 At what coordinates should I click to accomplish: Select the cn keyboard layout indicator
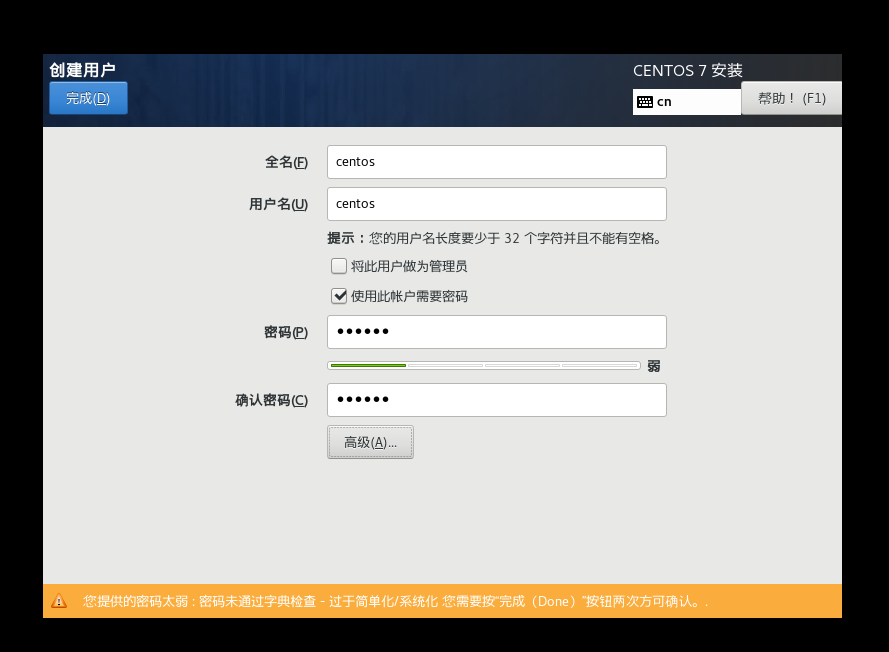pyautogui.click(x=687, y=102)
